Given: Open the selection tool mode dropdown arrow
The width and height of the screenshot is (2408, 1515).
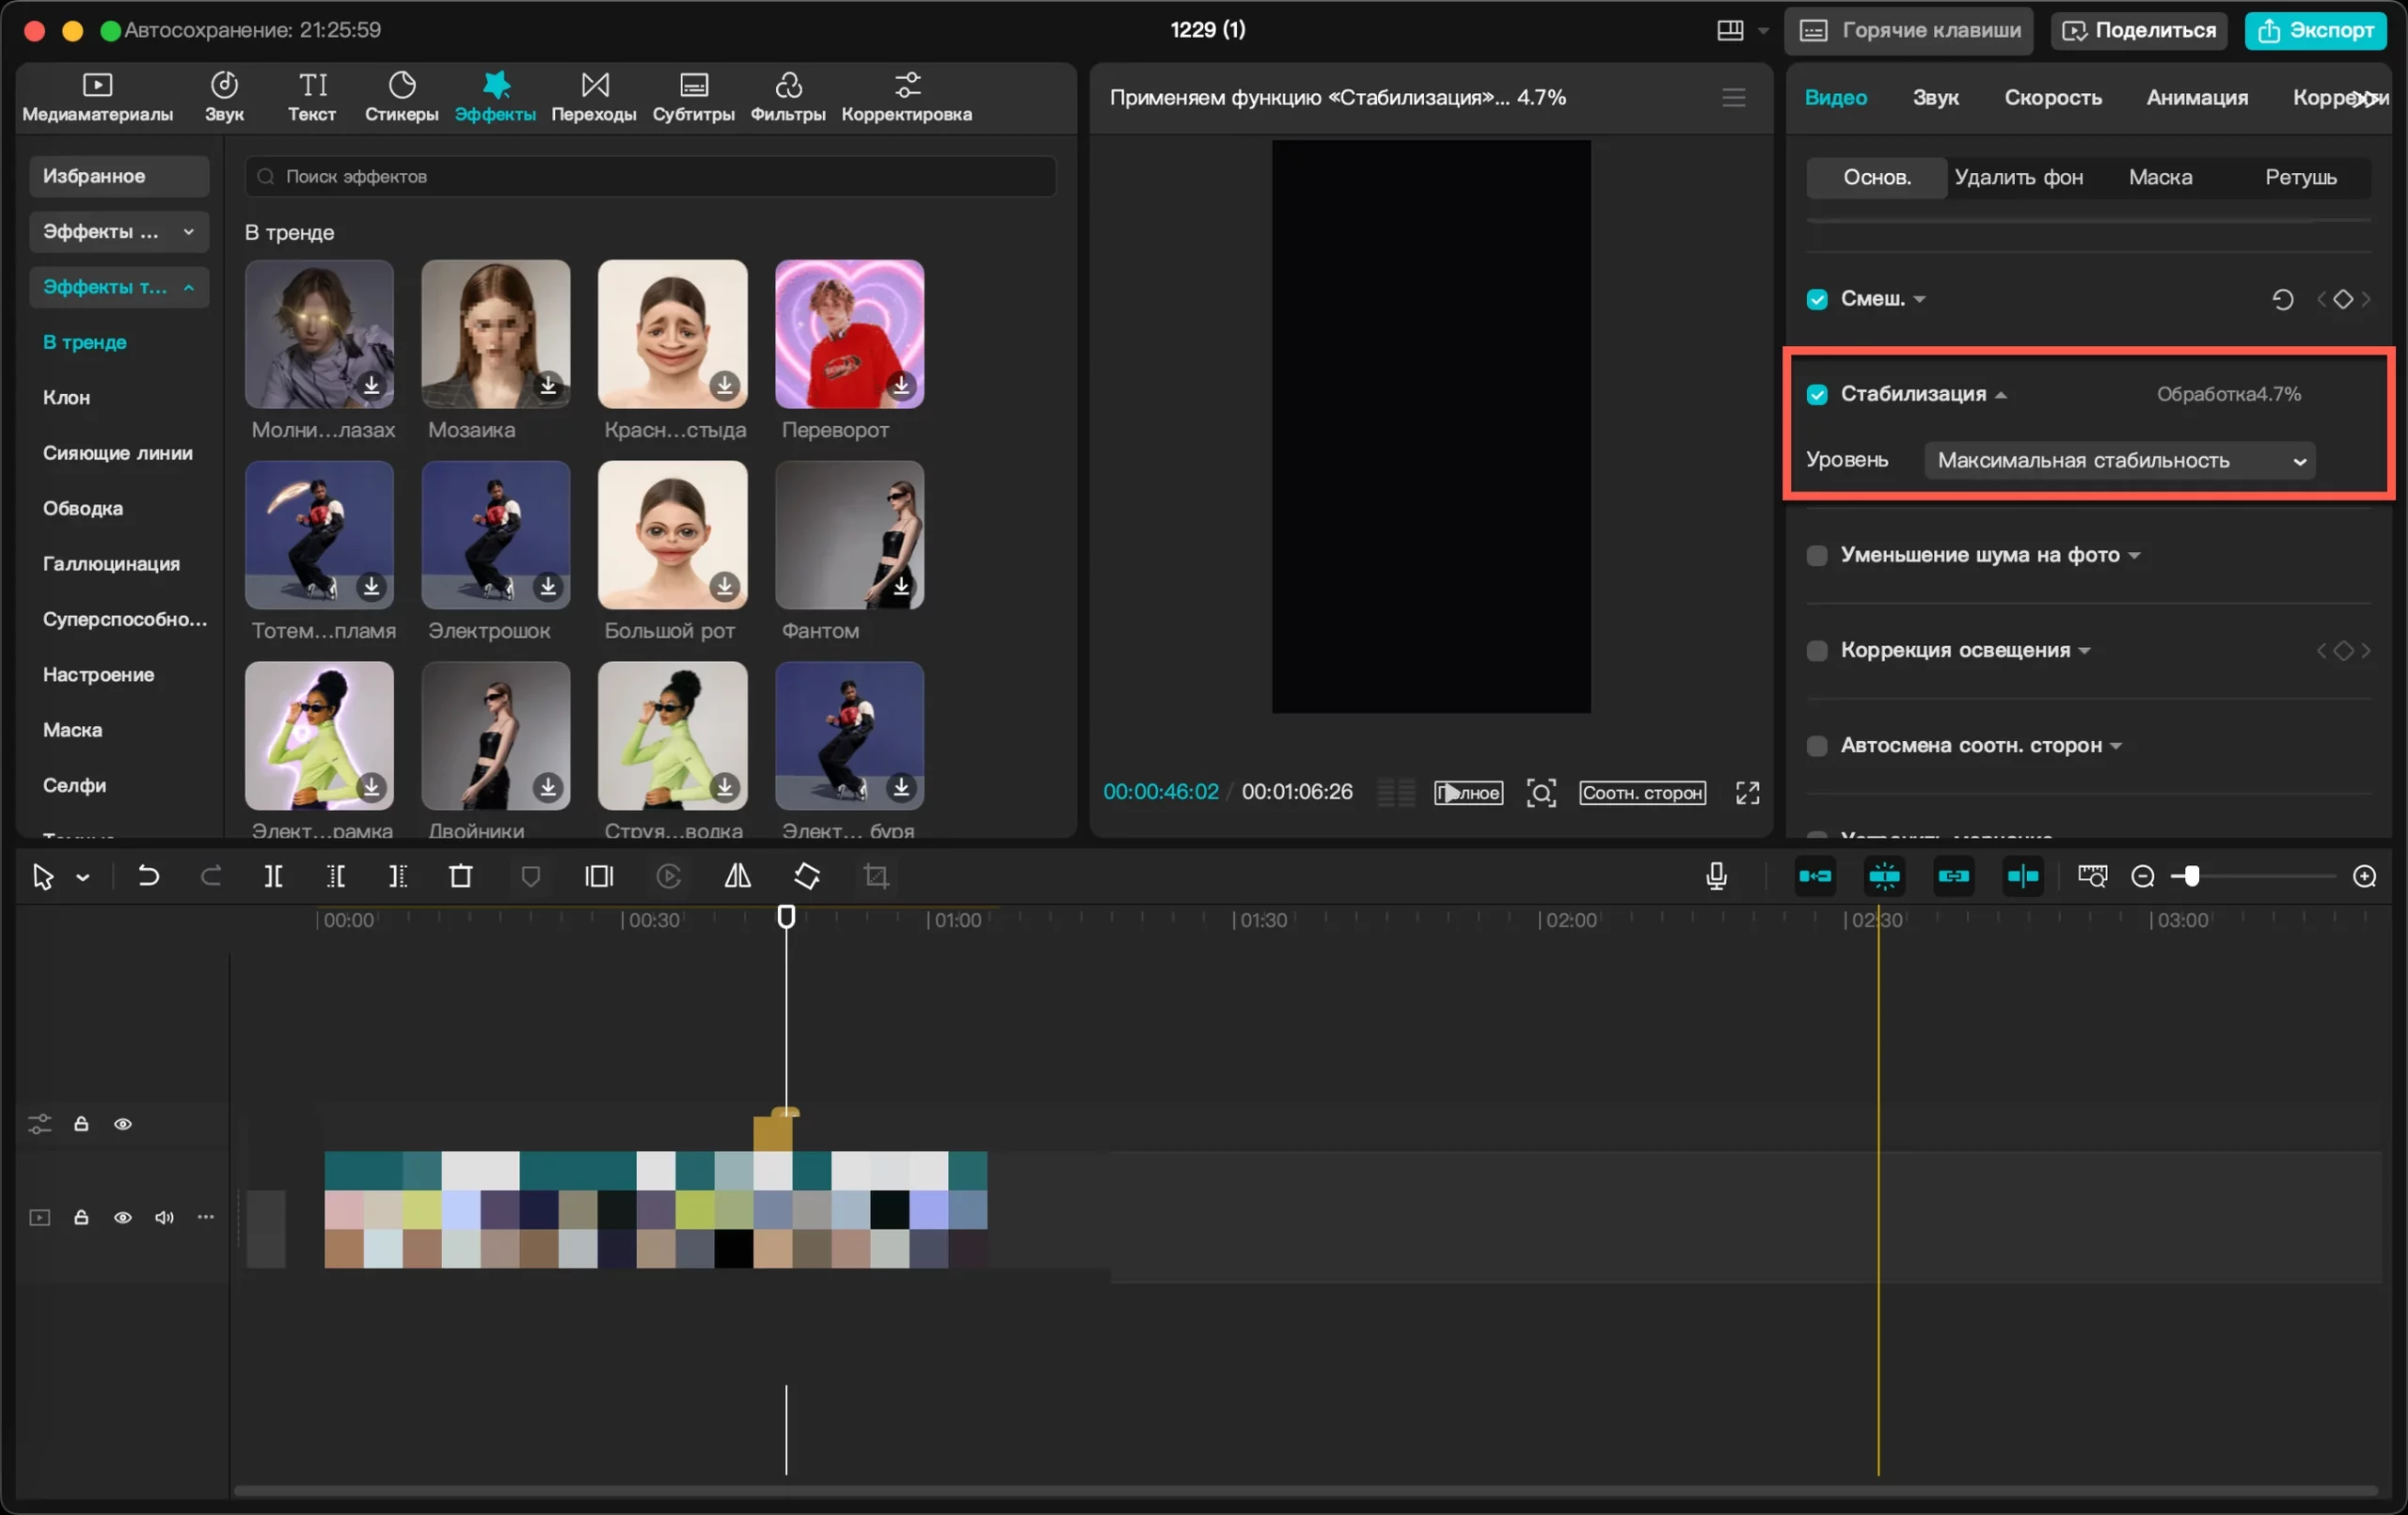Looking at the screenshot, I should 83,878.
